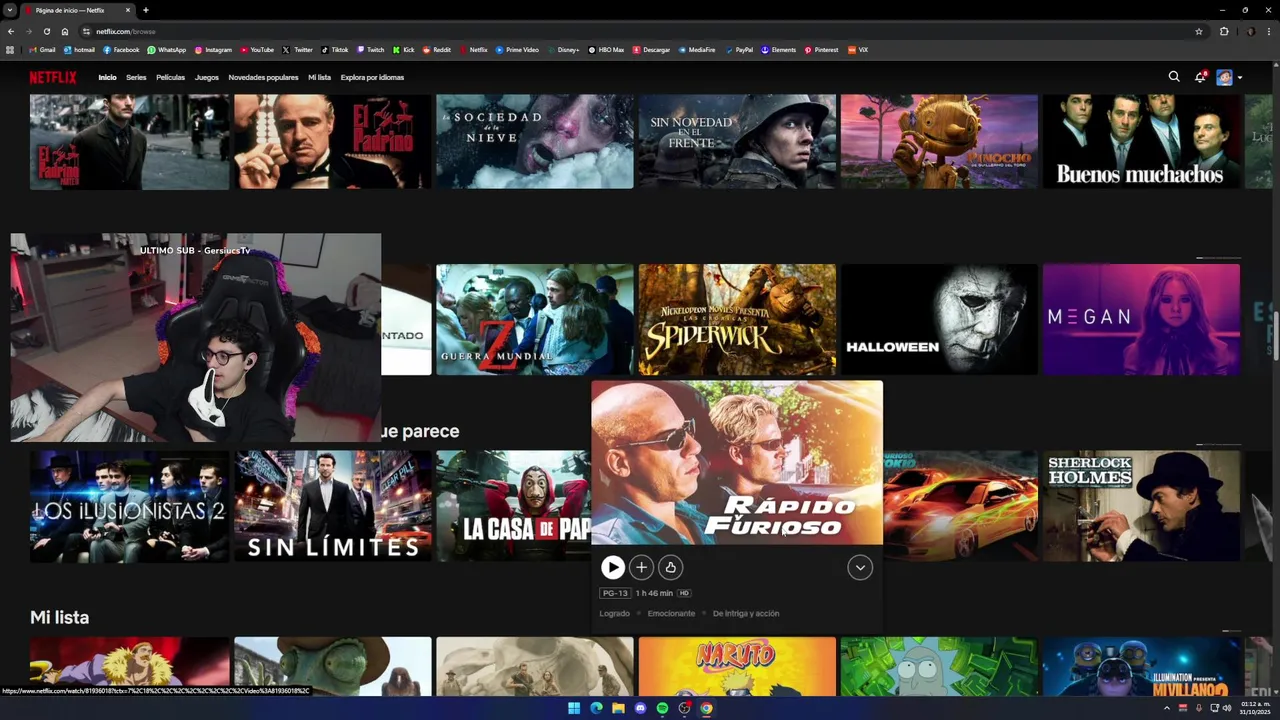Open ViX bookmark
Image resolution: width=1280 pixels, height=720 pixels.
858,49
